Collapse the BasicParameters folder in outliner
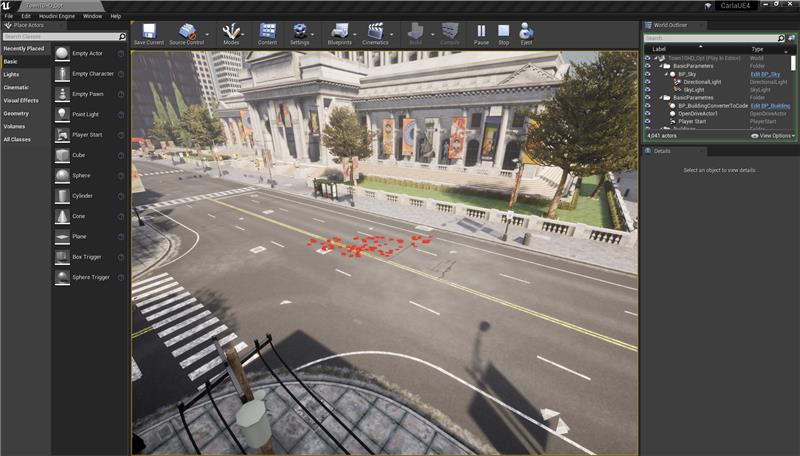Screen dimensions: 800x456 (658, 66)
